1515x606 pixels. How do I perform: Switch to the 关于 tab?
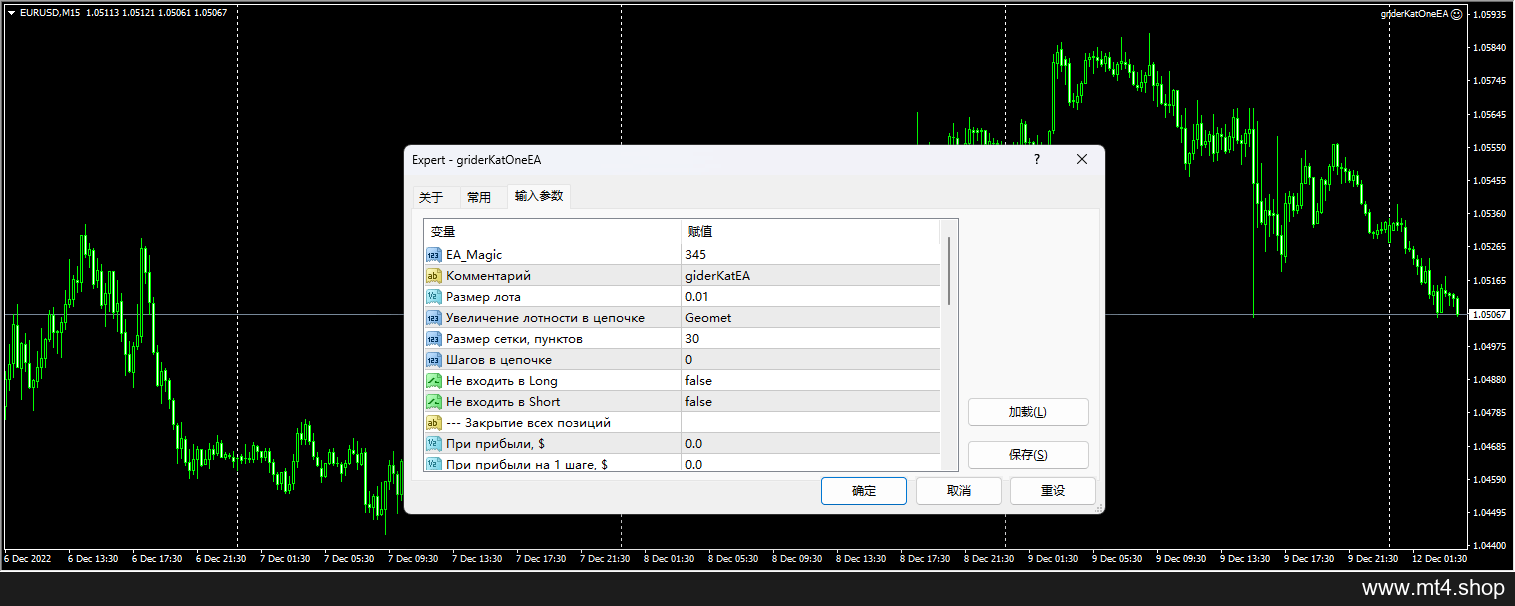[x=431, y=197]
